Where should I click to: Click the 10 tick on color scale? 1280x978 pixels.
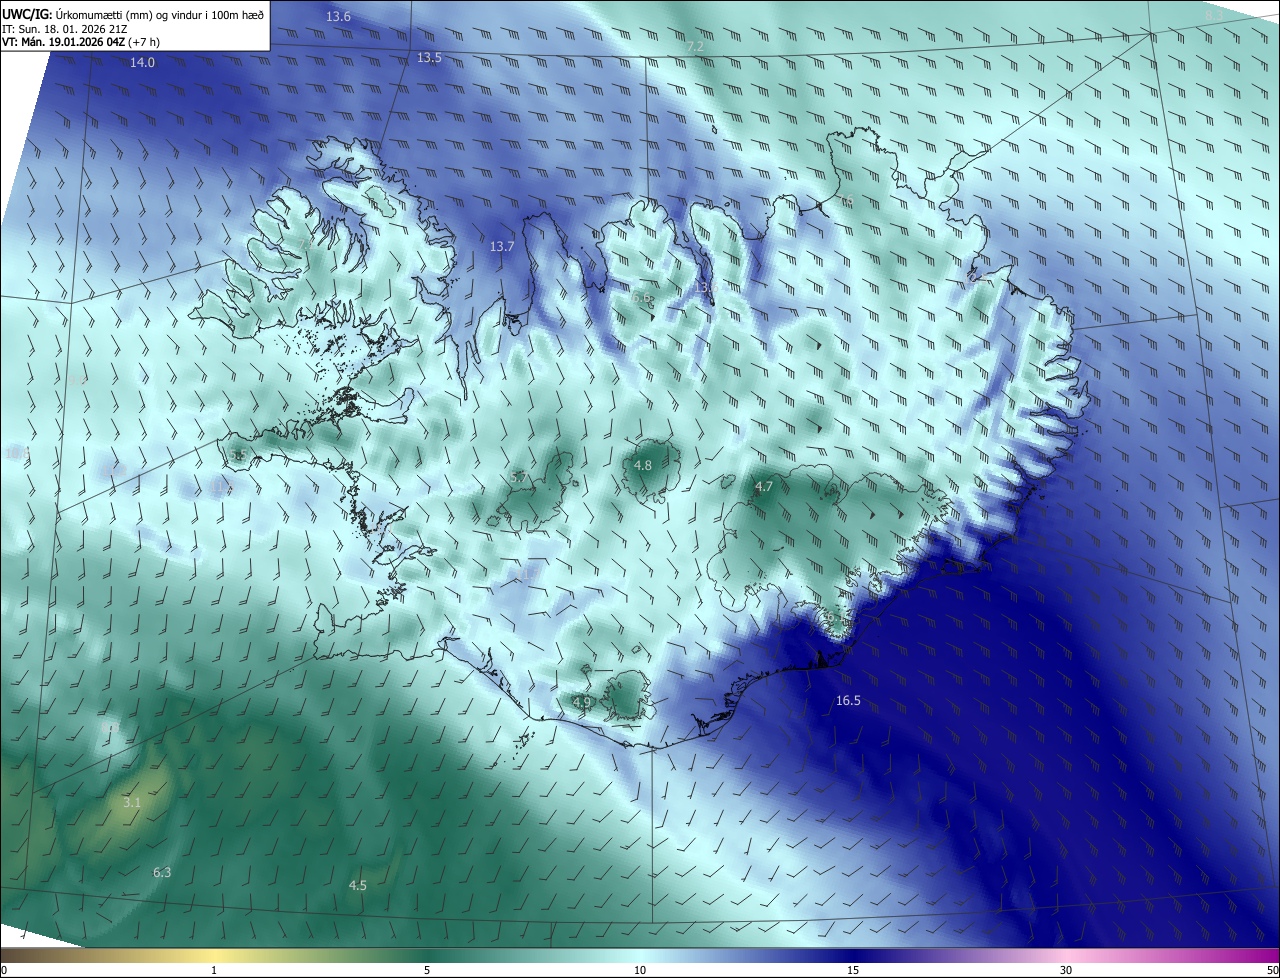click(640, 970)
